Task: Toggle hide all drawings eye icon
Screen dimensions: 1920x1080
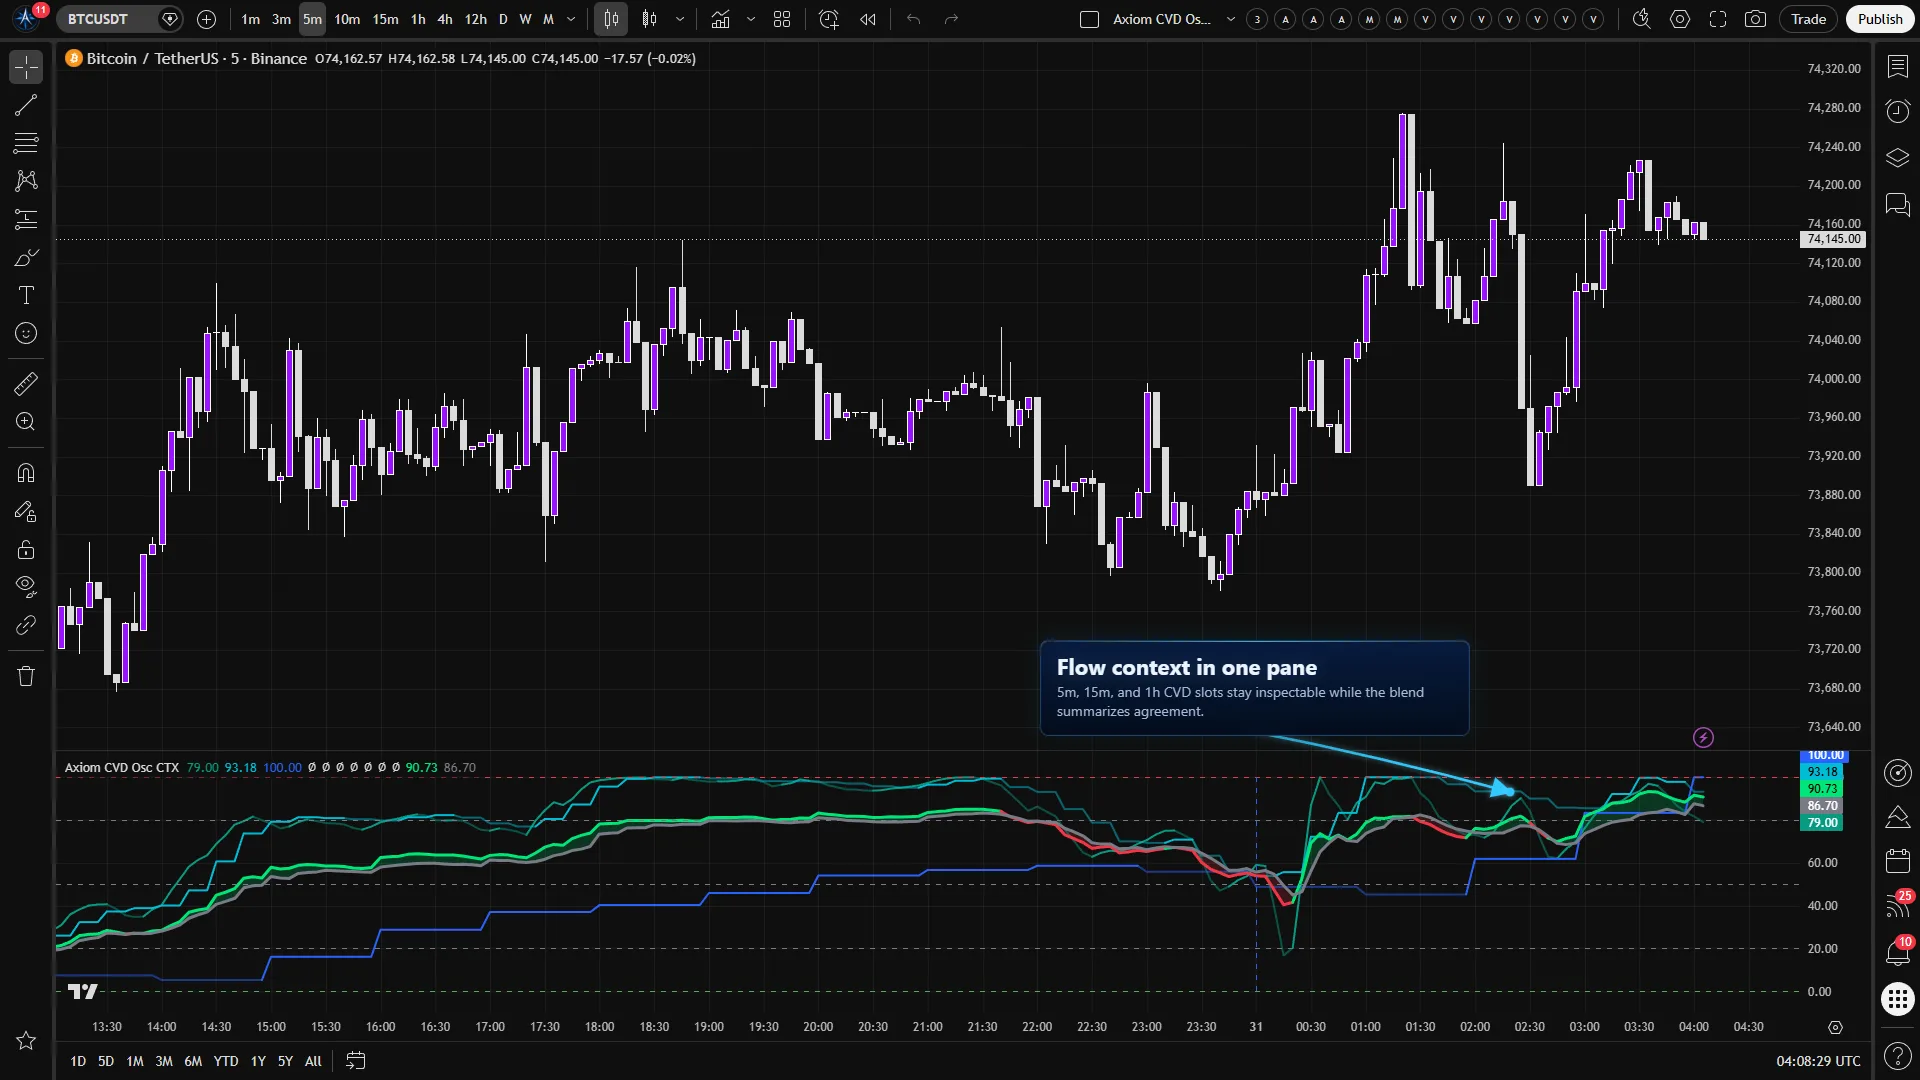Action: [x=26, y=586]
